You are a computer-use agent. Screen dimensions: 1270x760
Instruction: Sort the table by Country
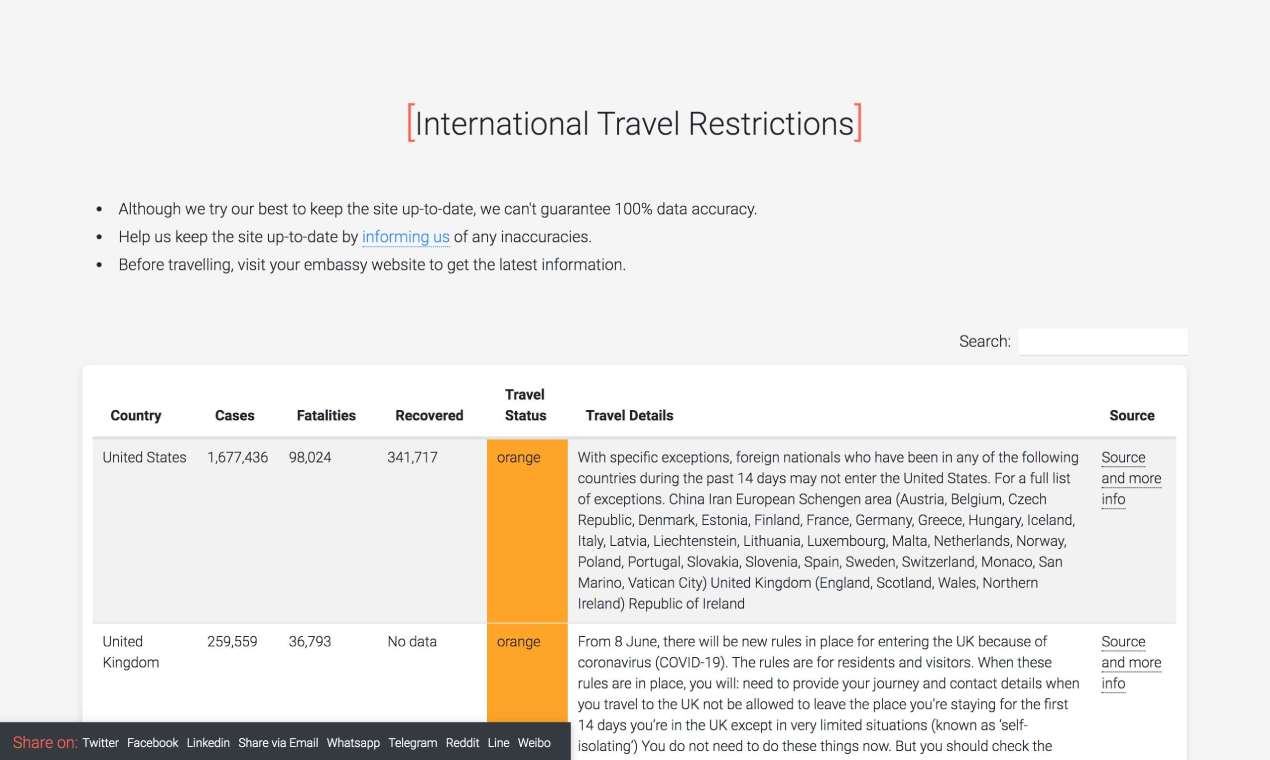[x=135, y=415]
